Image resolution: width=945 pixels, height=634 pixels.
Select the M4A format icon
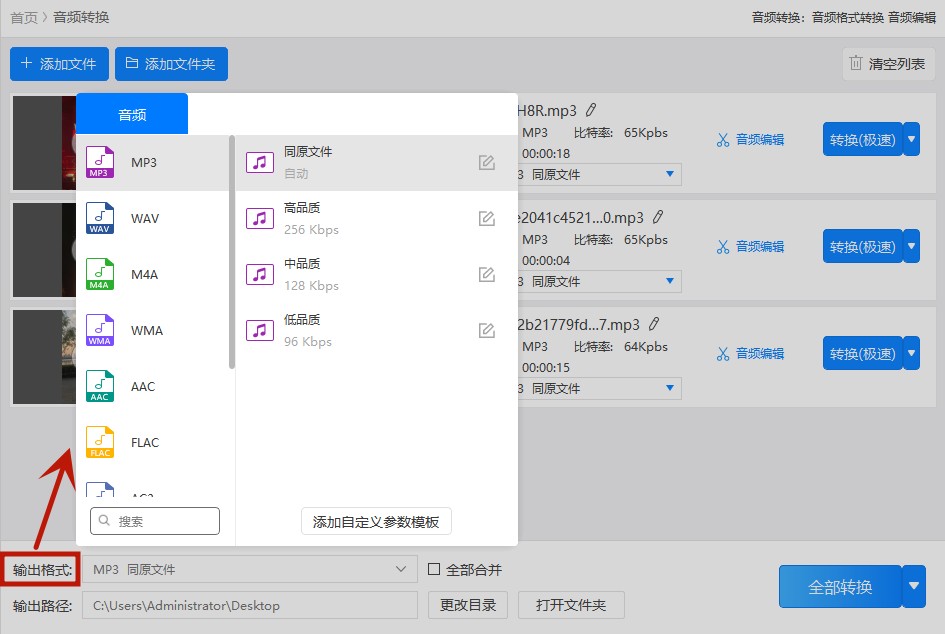click(100, 274)
